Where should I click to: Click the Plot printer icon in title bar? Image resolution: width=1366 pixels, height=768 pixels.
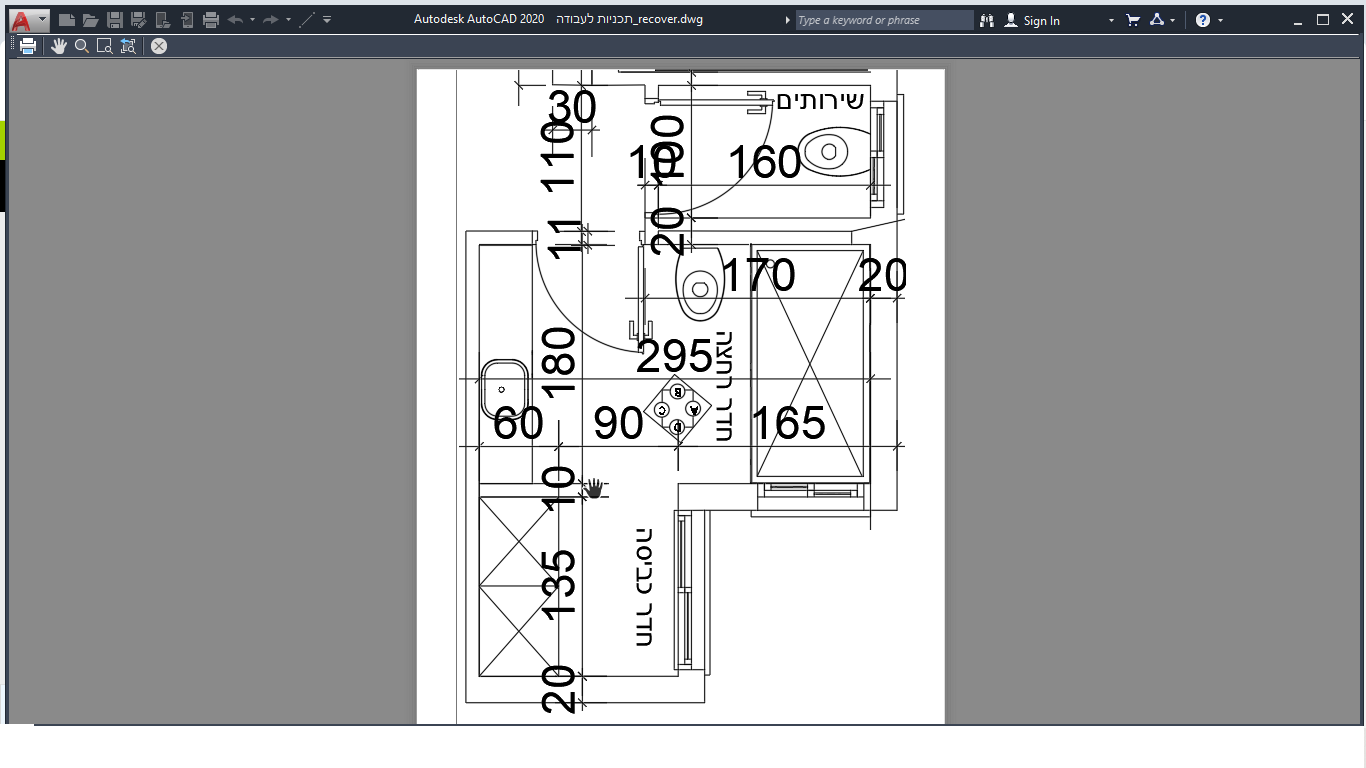click(x=211, y=20)
